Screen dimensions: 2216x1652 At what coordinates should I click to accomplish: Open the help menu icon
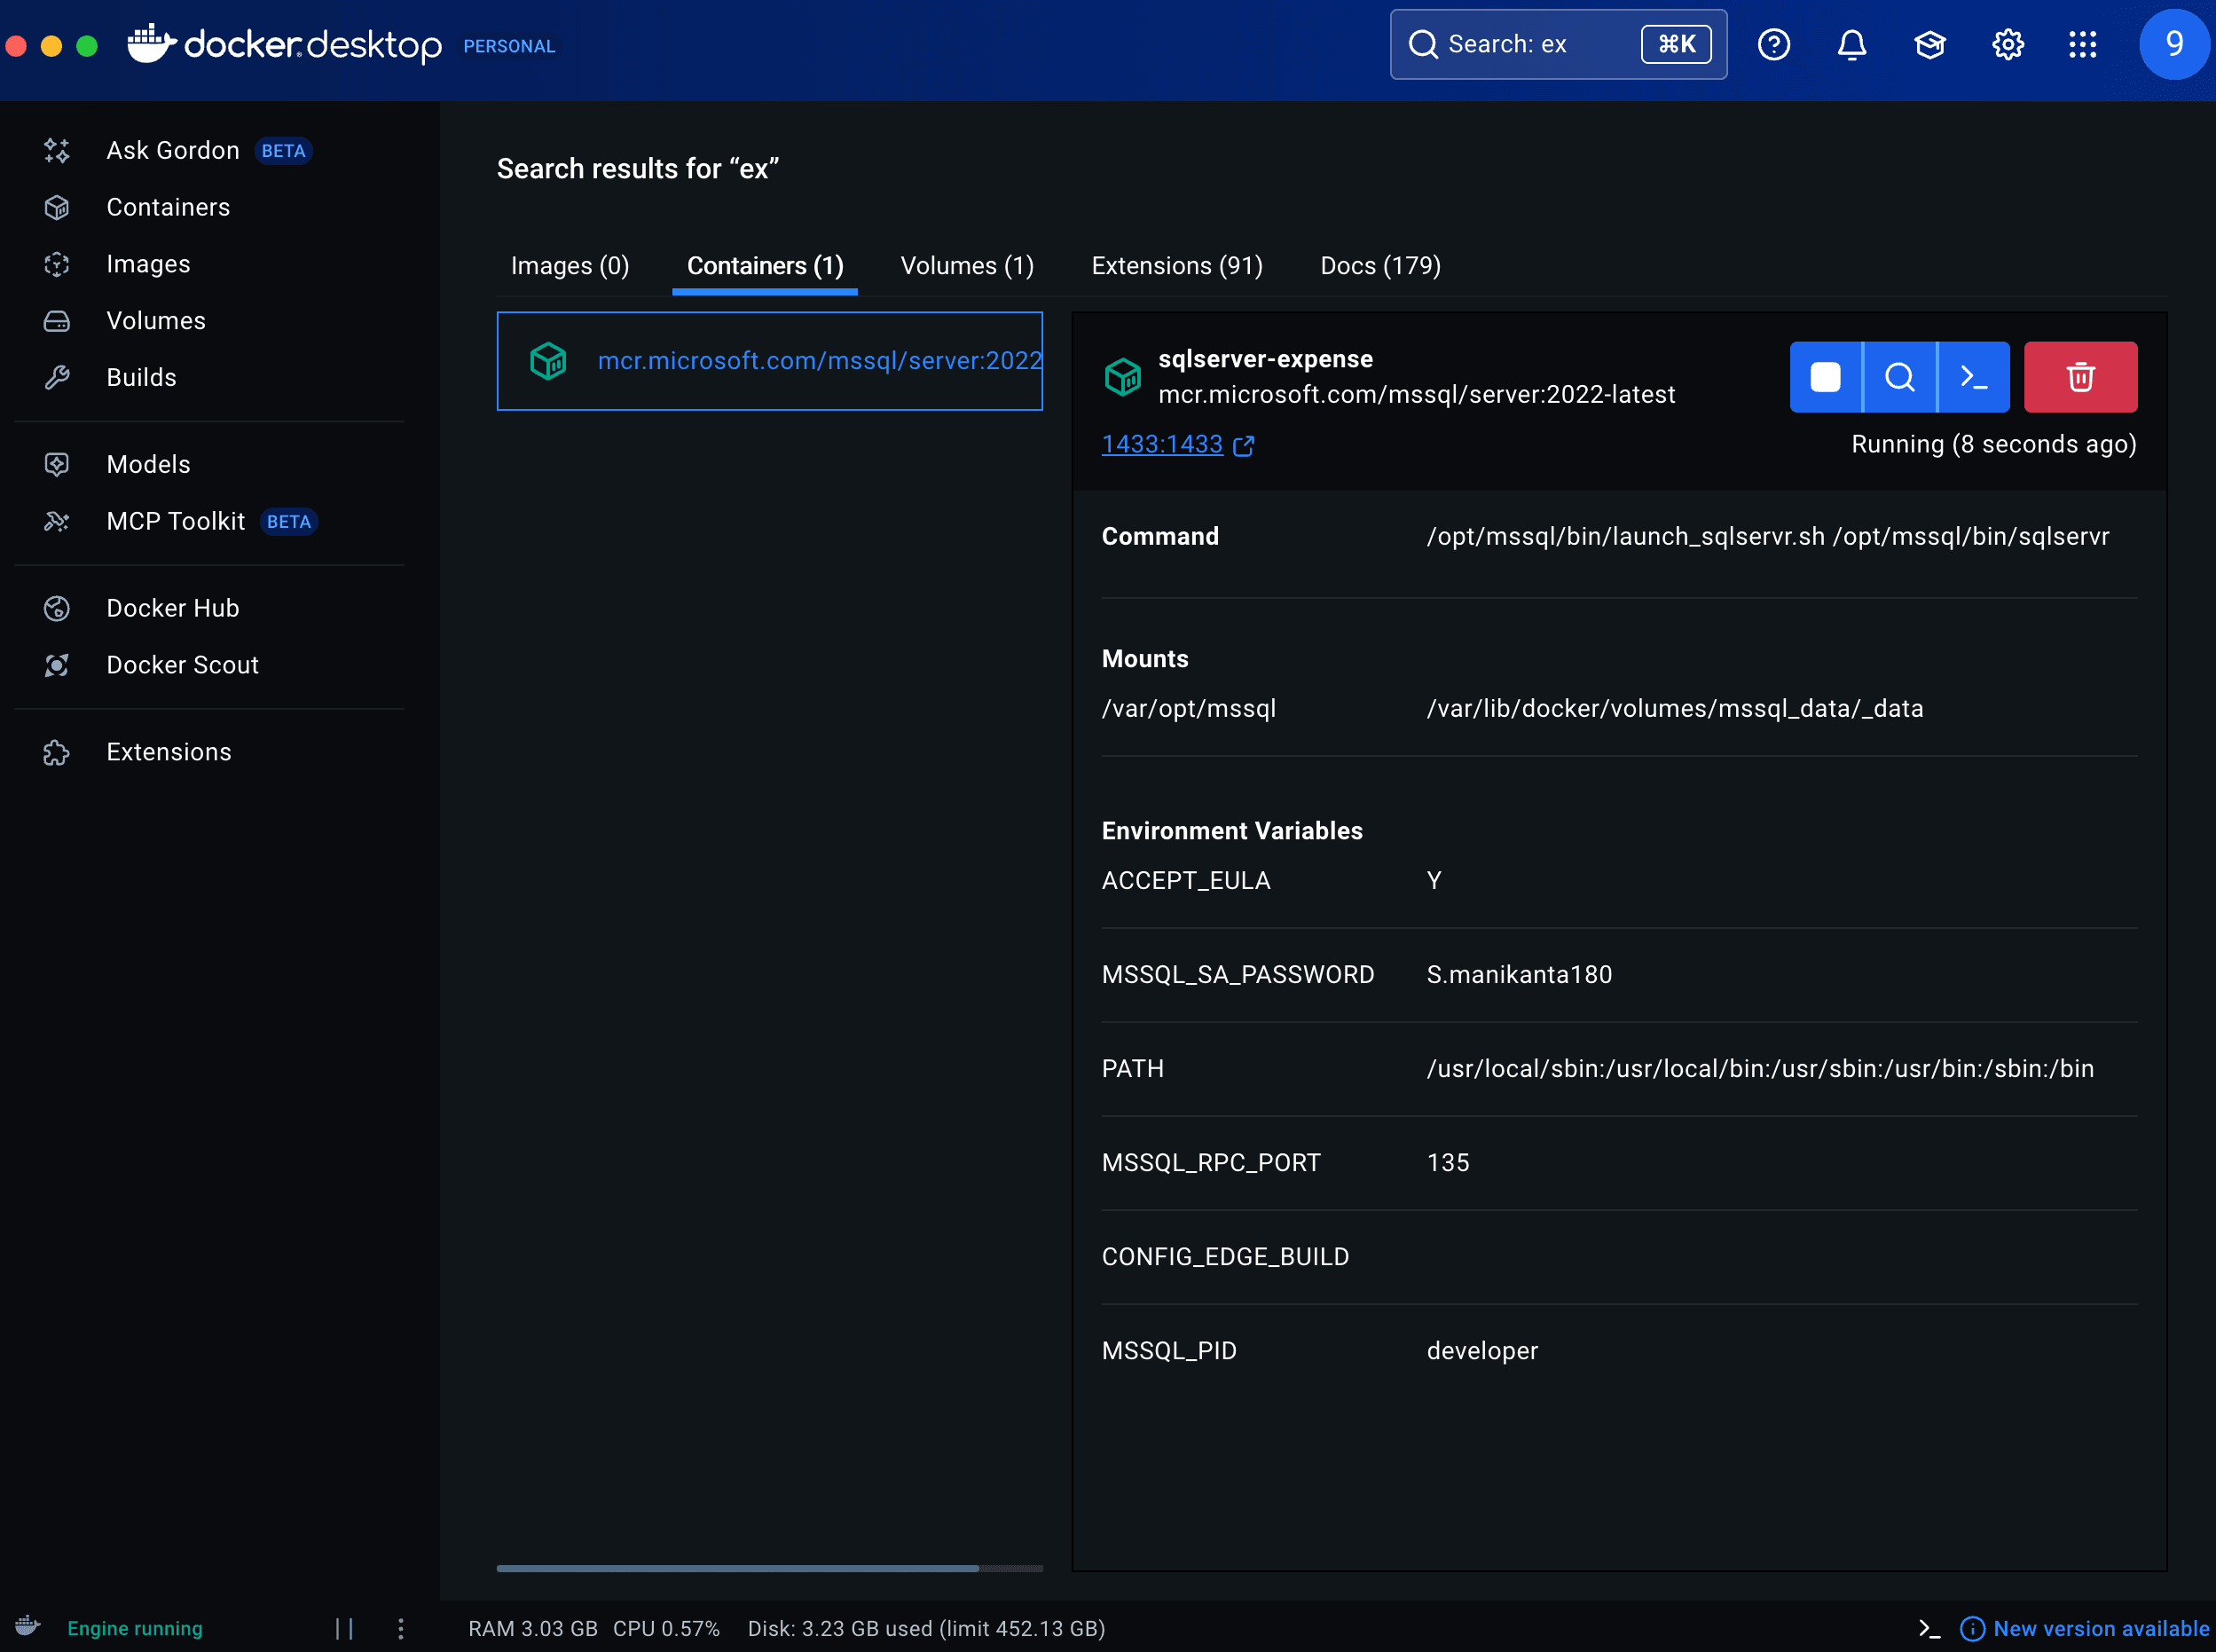(x=1773, y=44)
